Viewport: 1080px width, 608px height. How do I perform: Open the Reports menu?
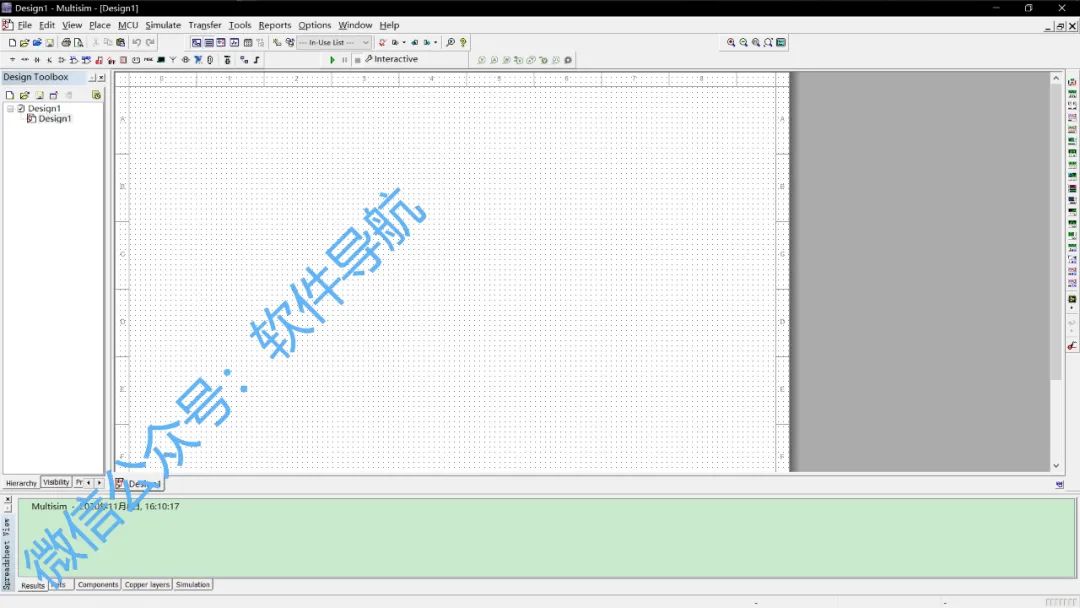point(275,25)
